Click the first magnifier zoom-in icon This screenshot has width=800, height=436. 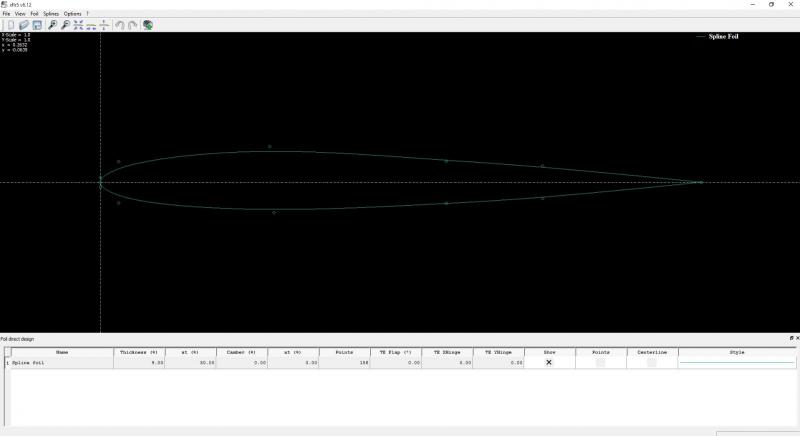point(52,25)
